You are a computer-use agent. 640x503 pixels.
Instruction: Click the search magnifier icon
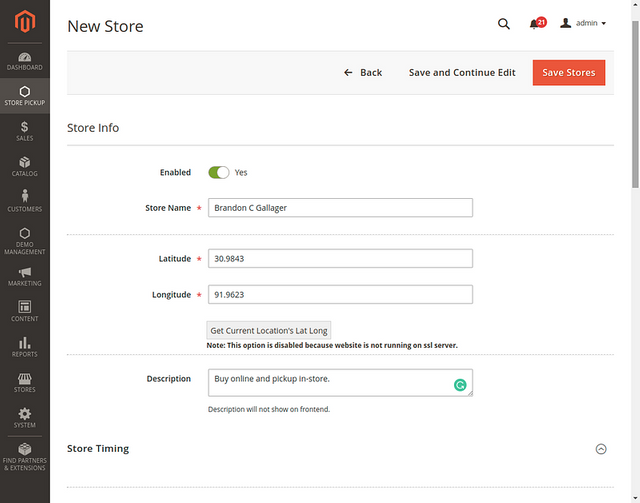504,24
